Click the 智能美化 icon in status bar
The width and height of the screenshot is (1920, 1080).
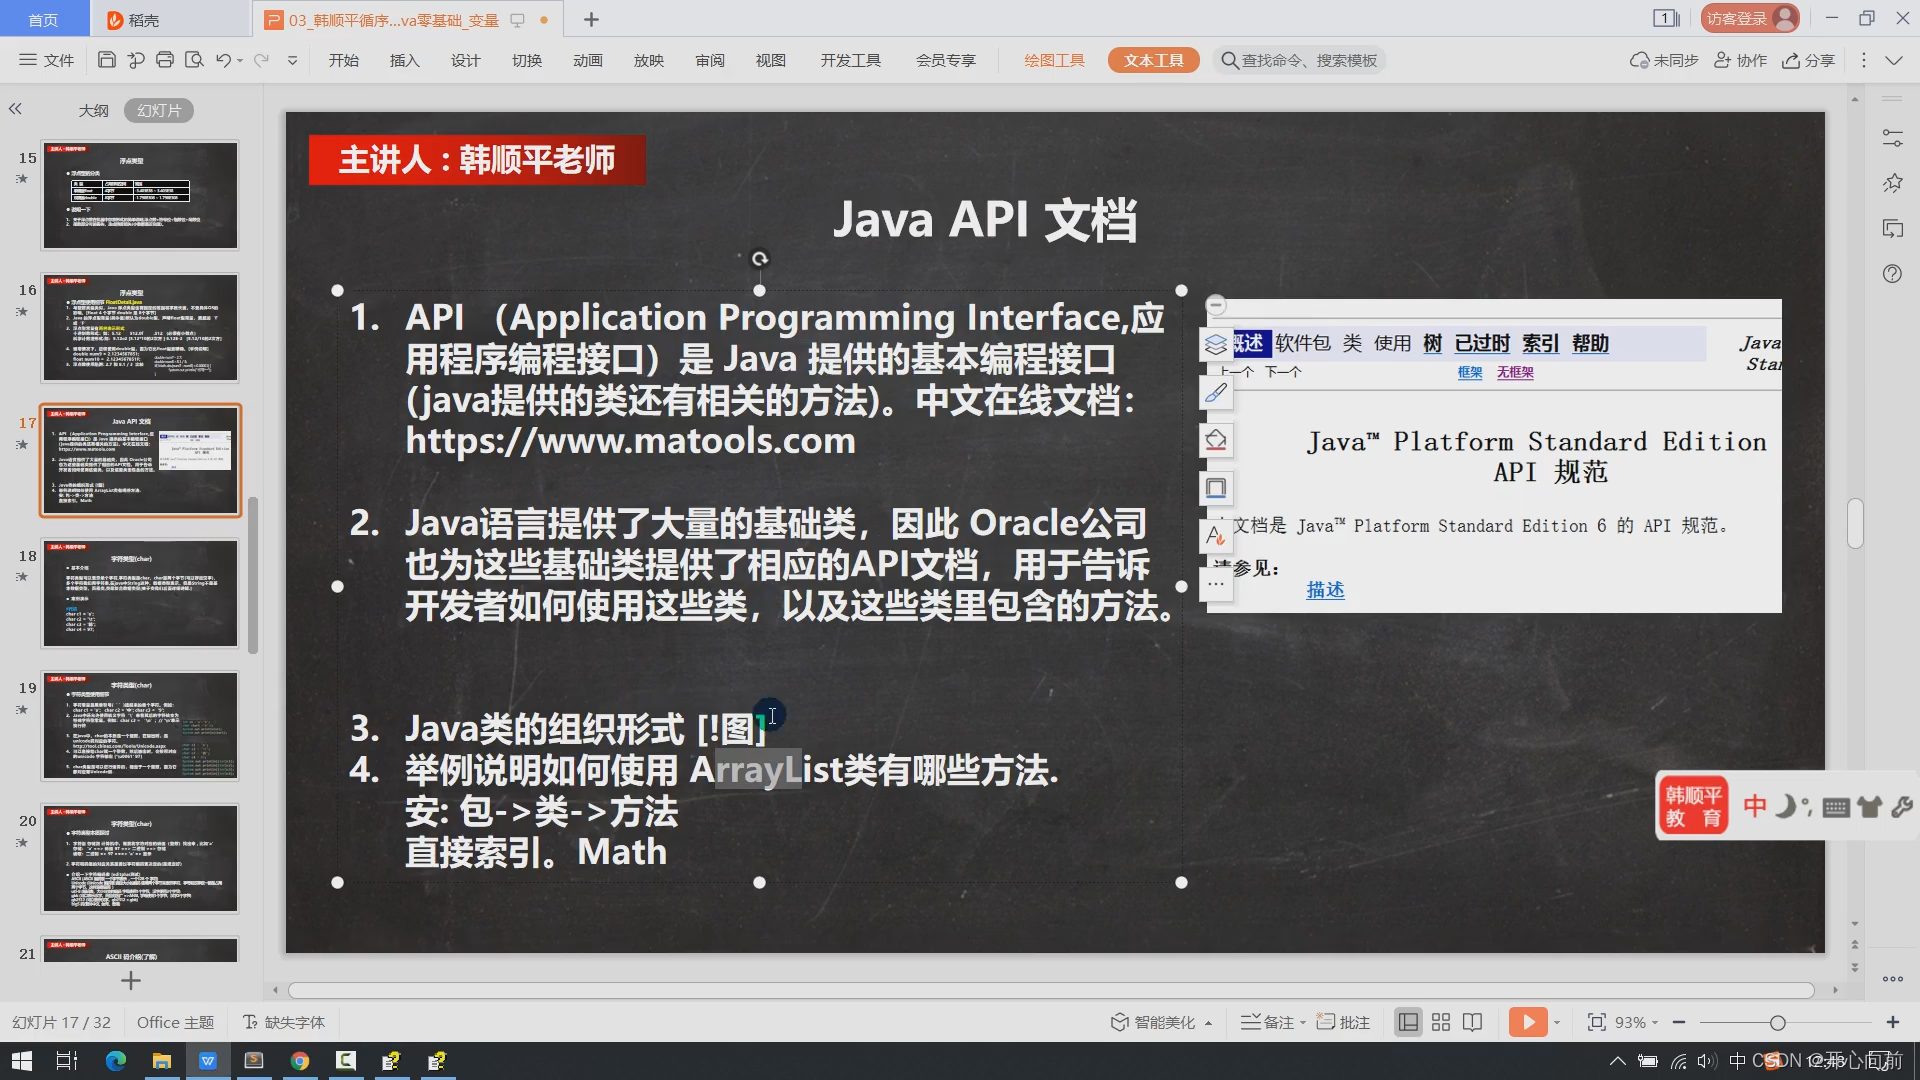click(1120, 1022)
